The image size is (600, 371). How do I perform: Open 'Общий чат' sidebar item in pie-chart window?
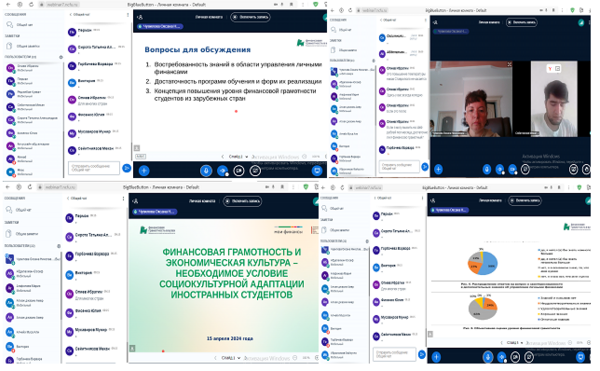[x=334, y=208]
